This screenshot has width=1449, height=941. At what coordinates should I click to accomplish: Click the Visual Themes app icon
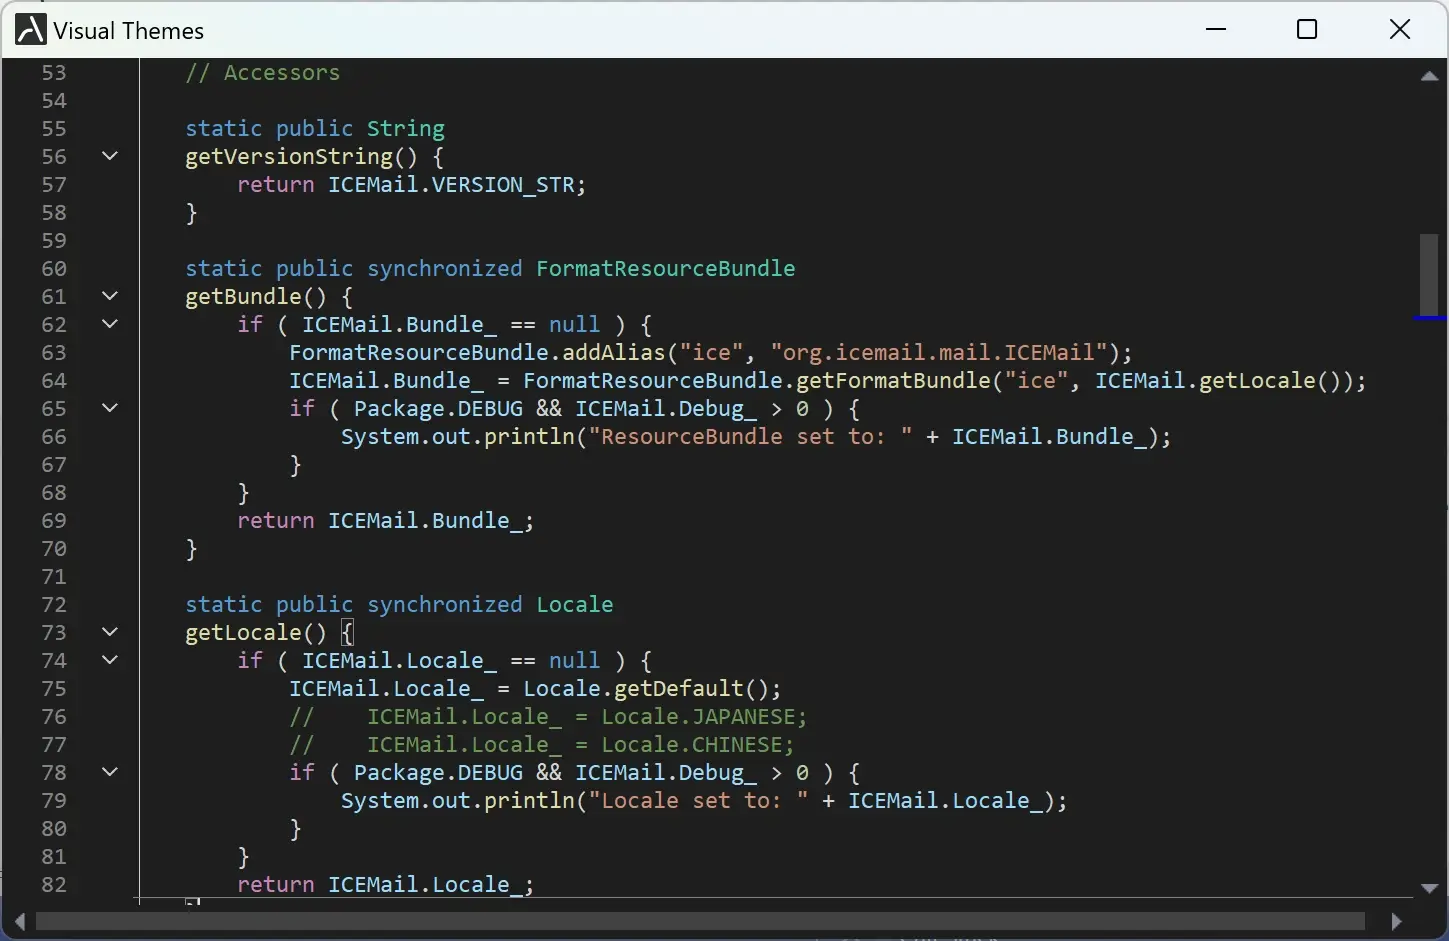click(x=30, y=30)
